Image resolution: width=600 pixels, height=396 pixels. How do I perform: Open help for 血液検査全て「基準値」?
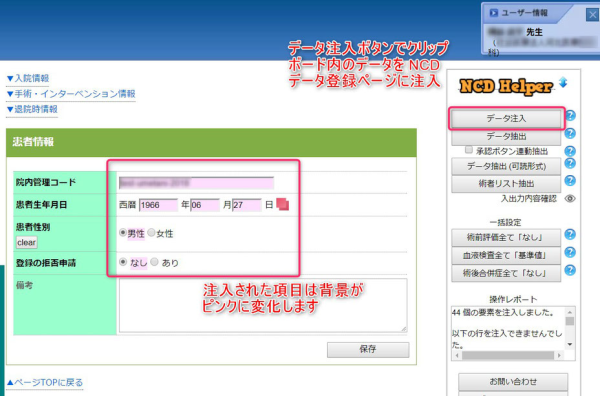(570, 252)
